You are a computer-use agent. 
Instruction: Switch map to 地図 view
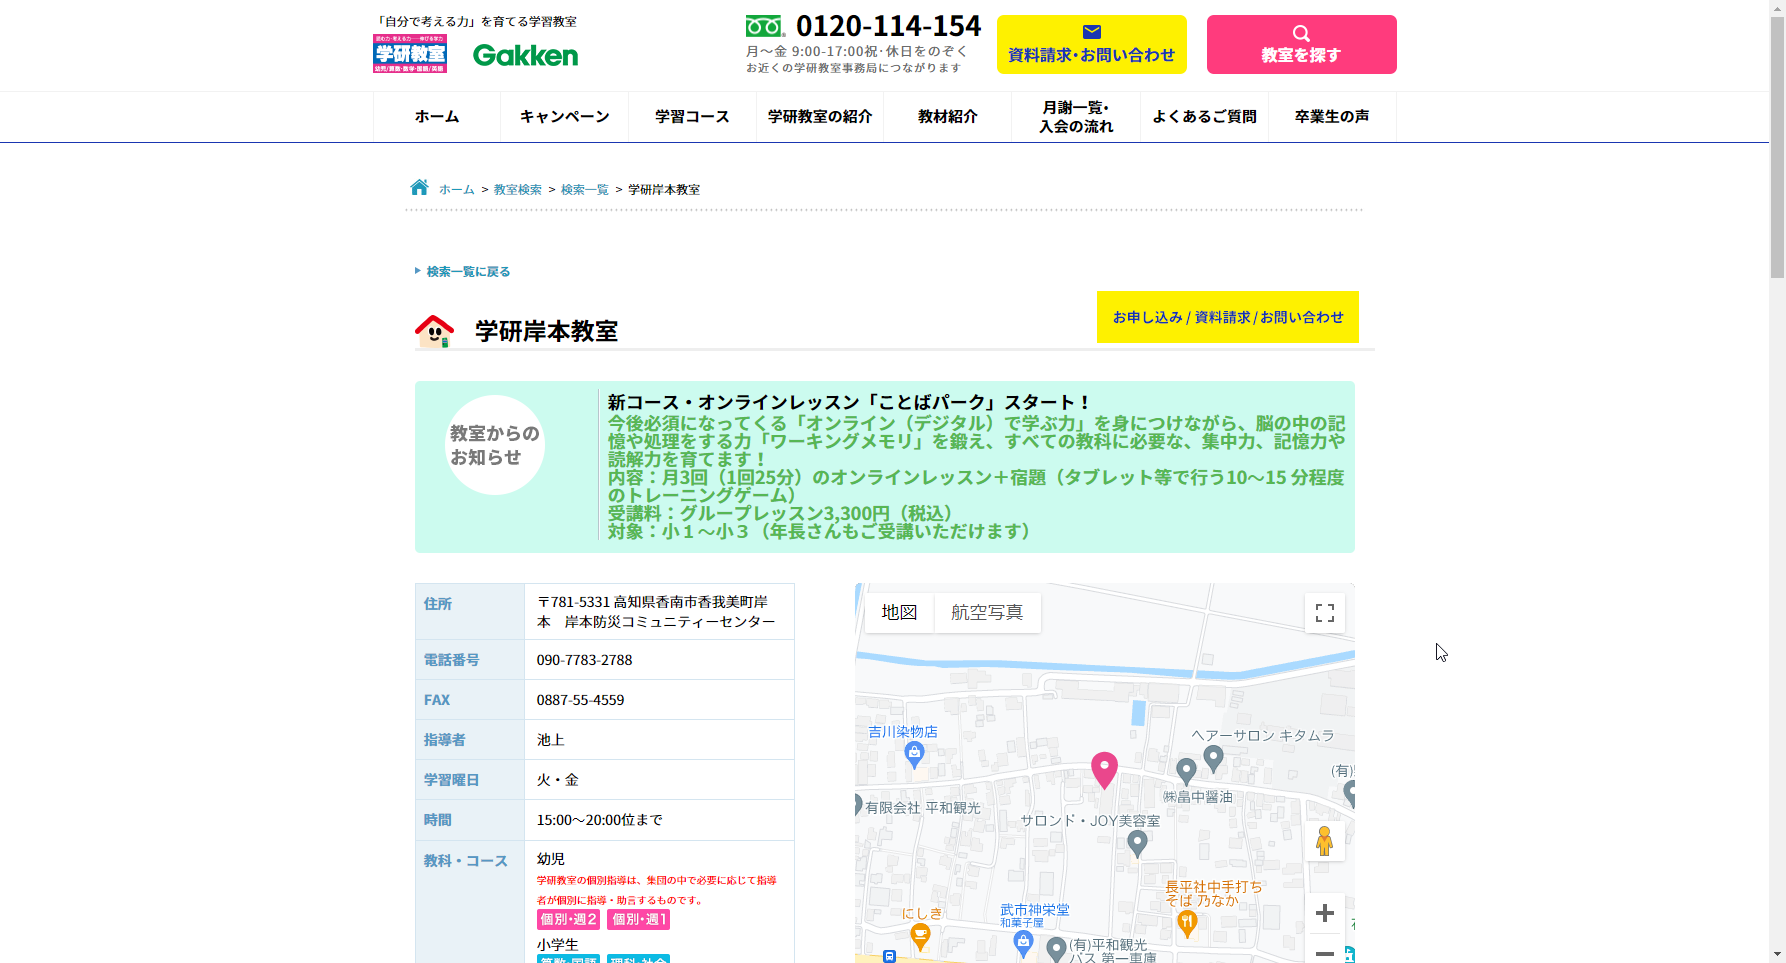pos(899,613)
